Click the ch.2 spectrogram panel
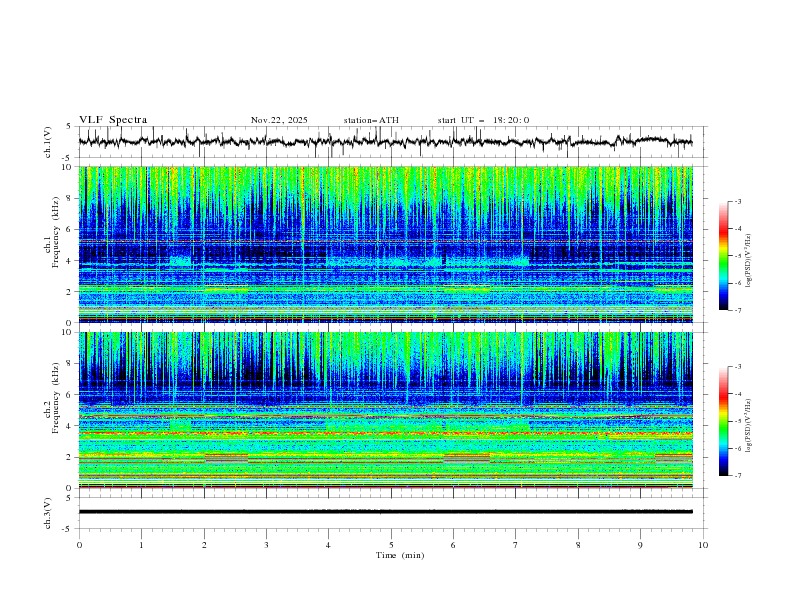The width and height of the screenshot is (792, 612). coord(385,410)
